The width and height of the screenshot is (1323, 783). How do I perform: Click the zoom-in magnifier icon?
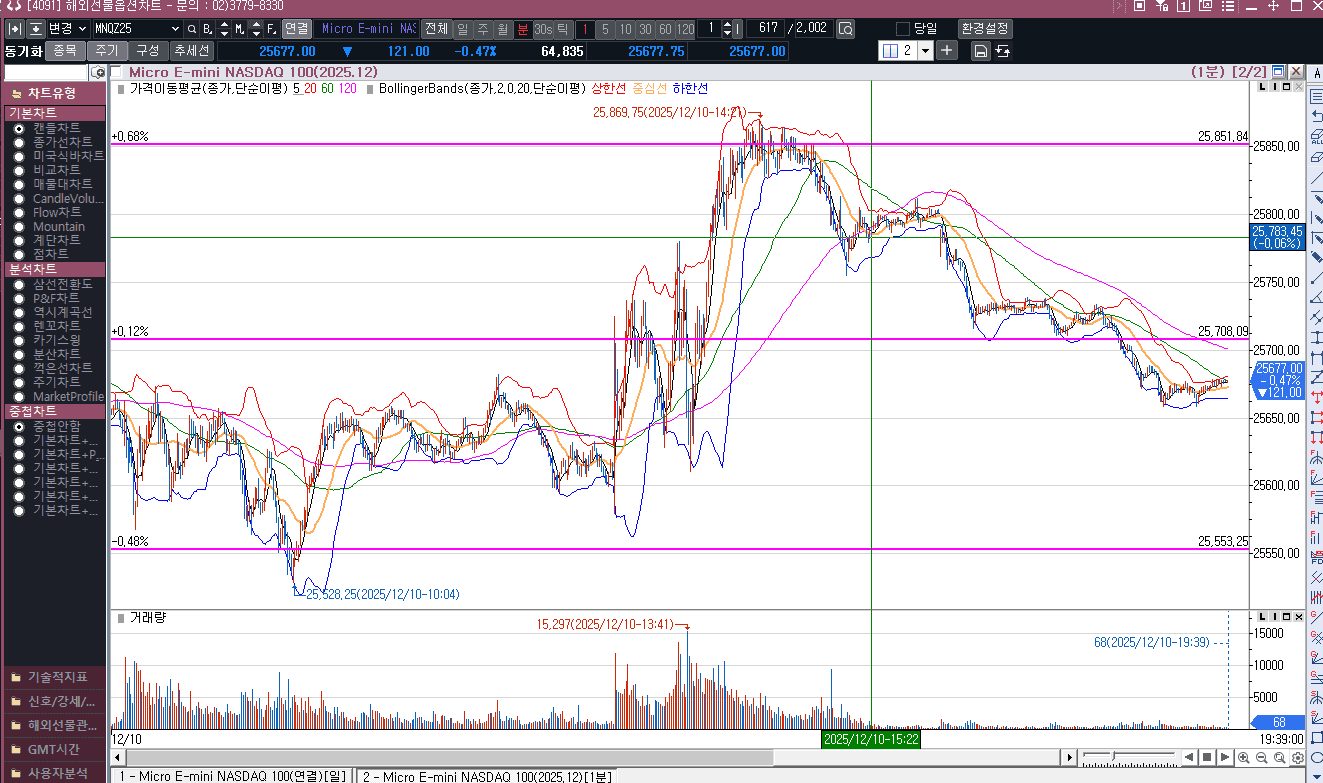[1243, 758]
